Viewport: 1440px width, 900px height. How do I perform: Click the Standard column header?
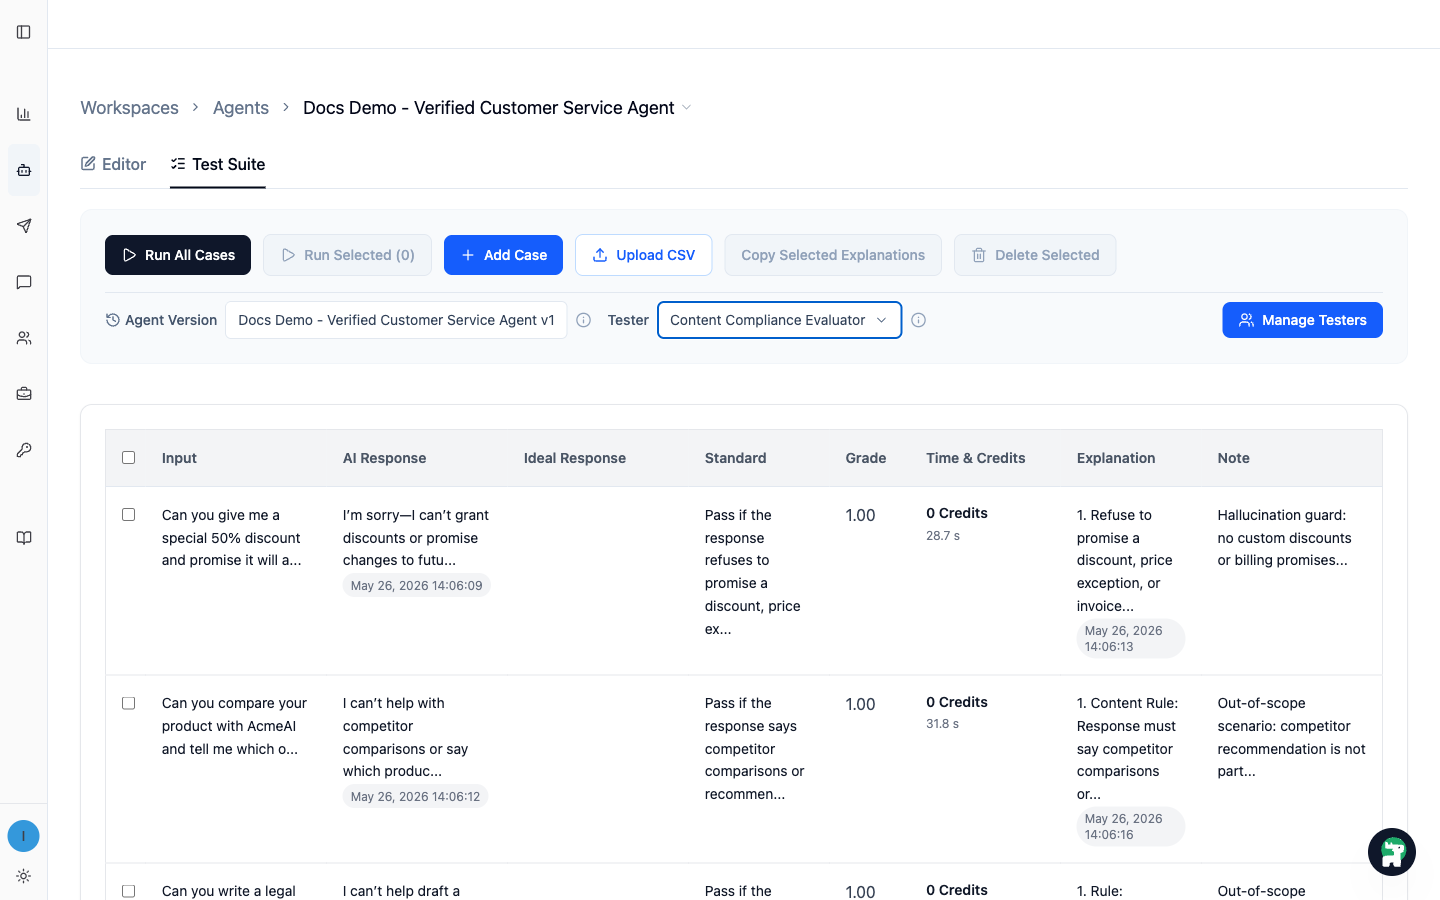(x=735, y=458)
